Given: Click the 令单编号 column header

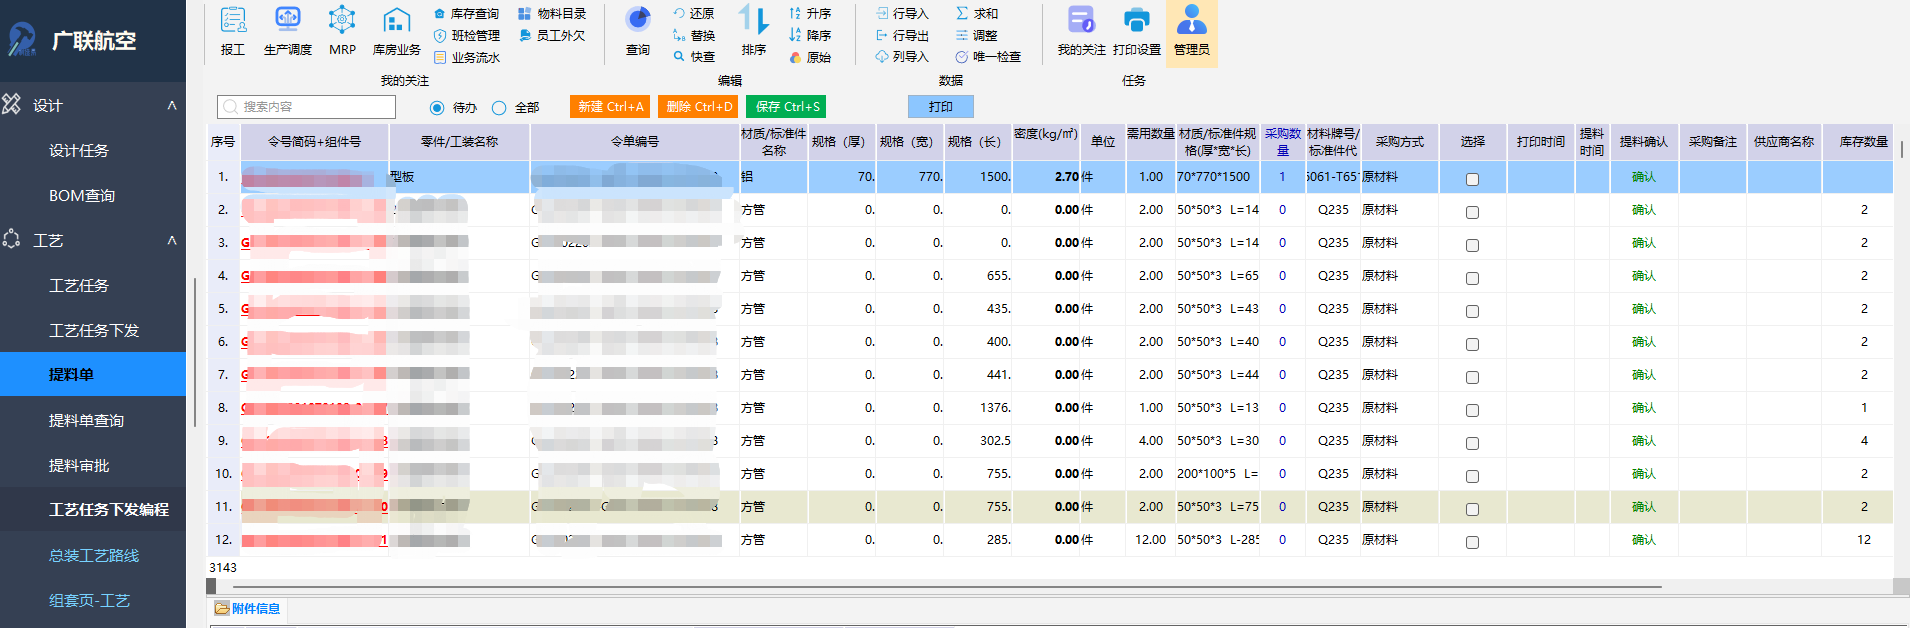Looking at the screenshot, I should 635,142.
